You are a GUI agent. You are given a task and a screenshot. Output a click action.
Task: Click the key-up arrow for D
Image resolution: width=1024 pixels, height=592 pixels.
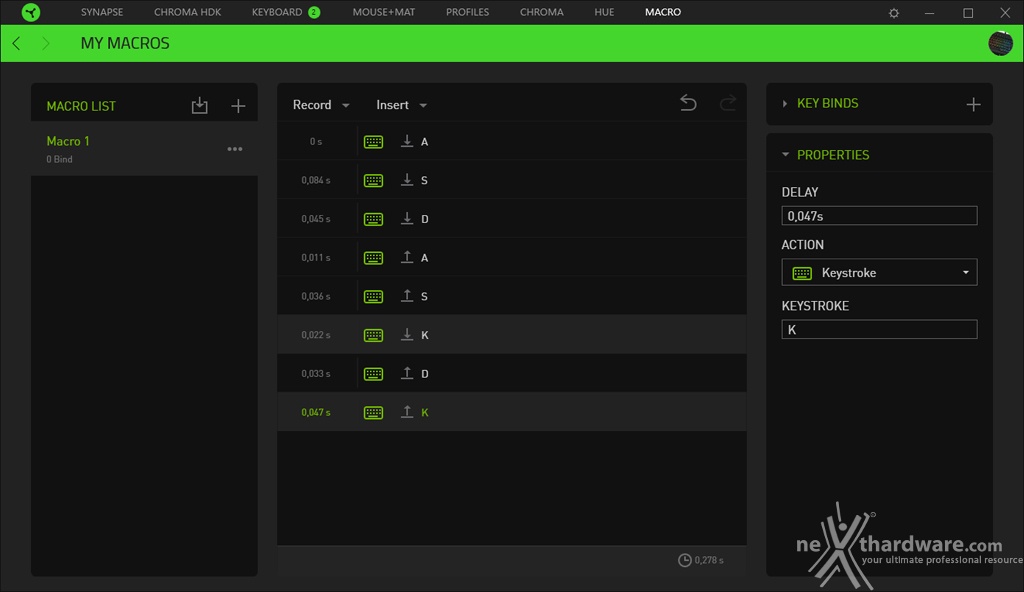(407, 373)
